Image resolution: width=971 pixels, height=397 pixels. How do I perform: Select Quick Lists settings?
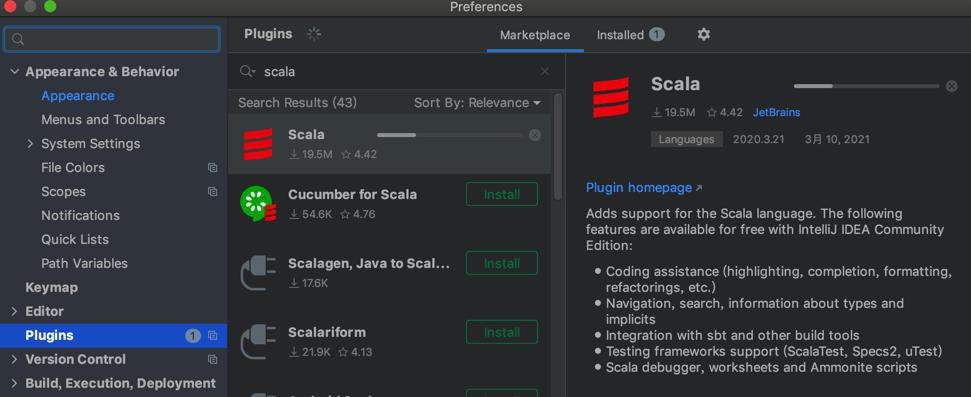(75, 240)
